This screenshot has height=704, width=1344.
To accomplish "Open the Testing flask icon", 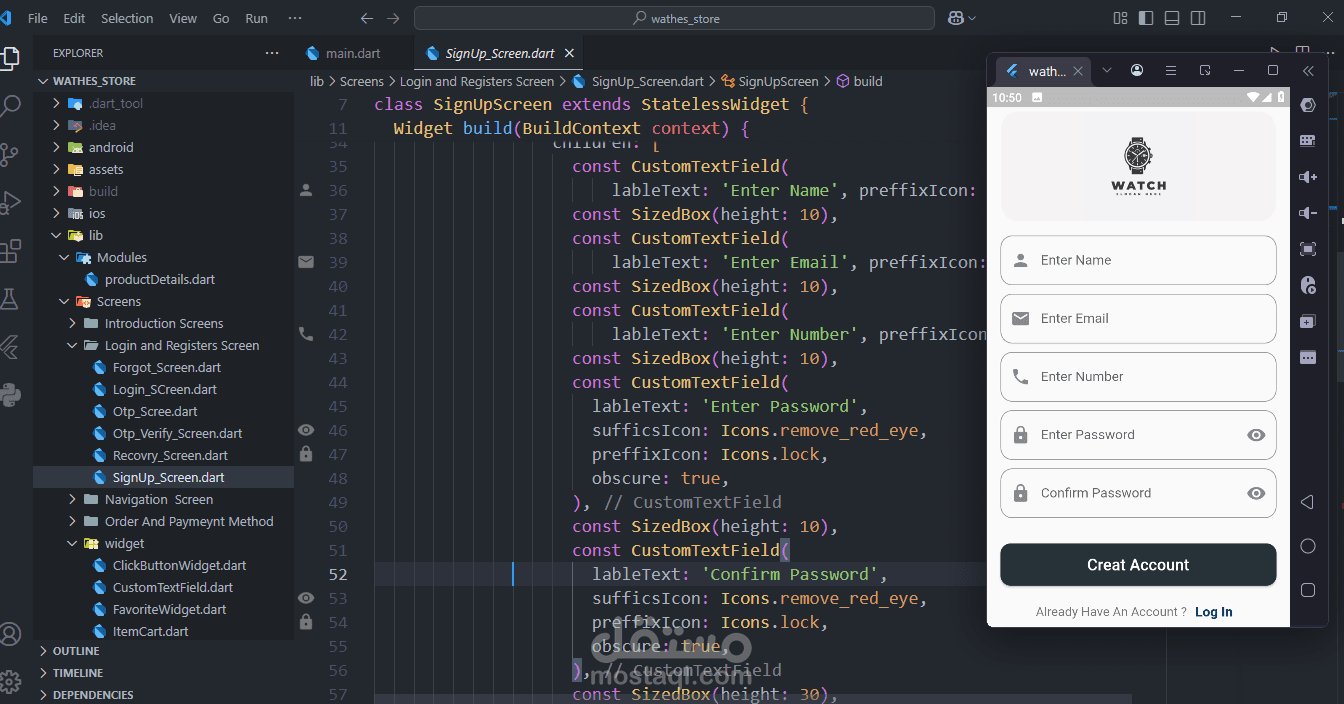I will coord(10,298).
